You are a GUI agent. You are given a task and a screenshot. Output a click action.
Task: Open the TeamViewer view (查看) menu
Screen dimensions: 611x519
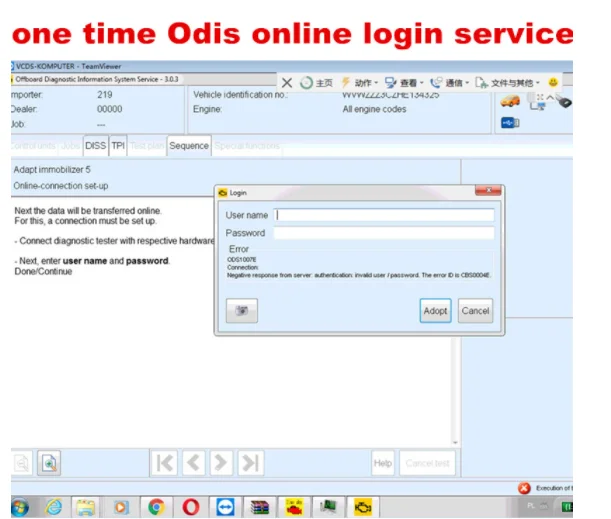click(x=404, y=83)
